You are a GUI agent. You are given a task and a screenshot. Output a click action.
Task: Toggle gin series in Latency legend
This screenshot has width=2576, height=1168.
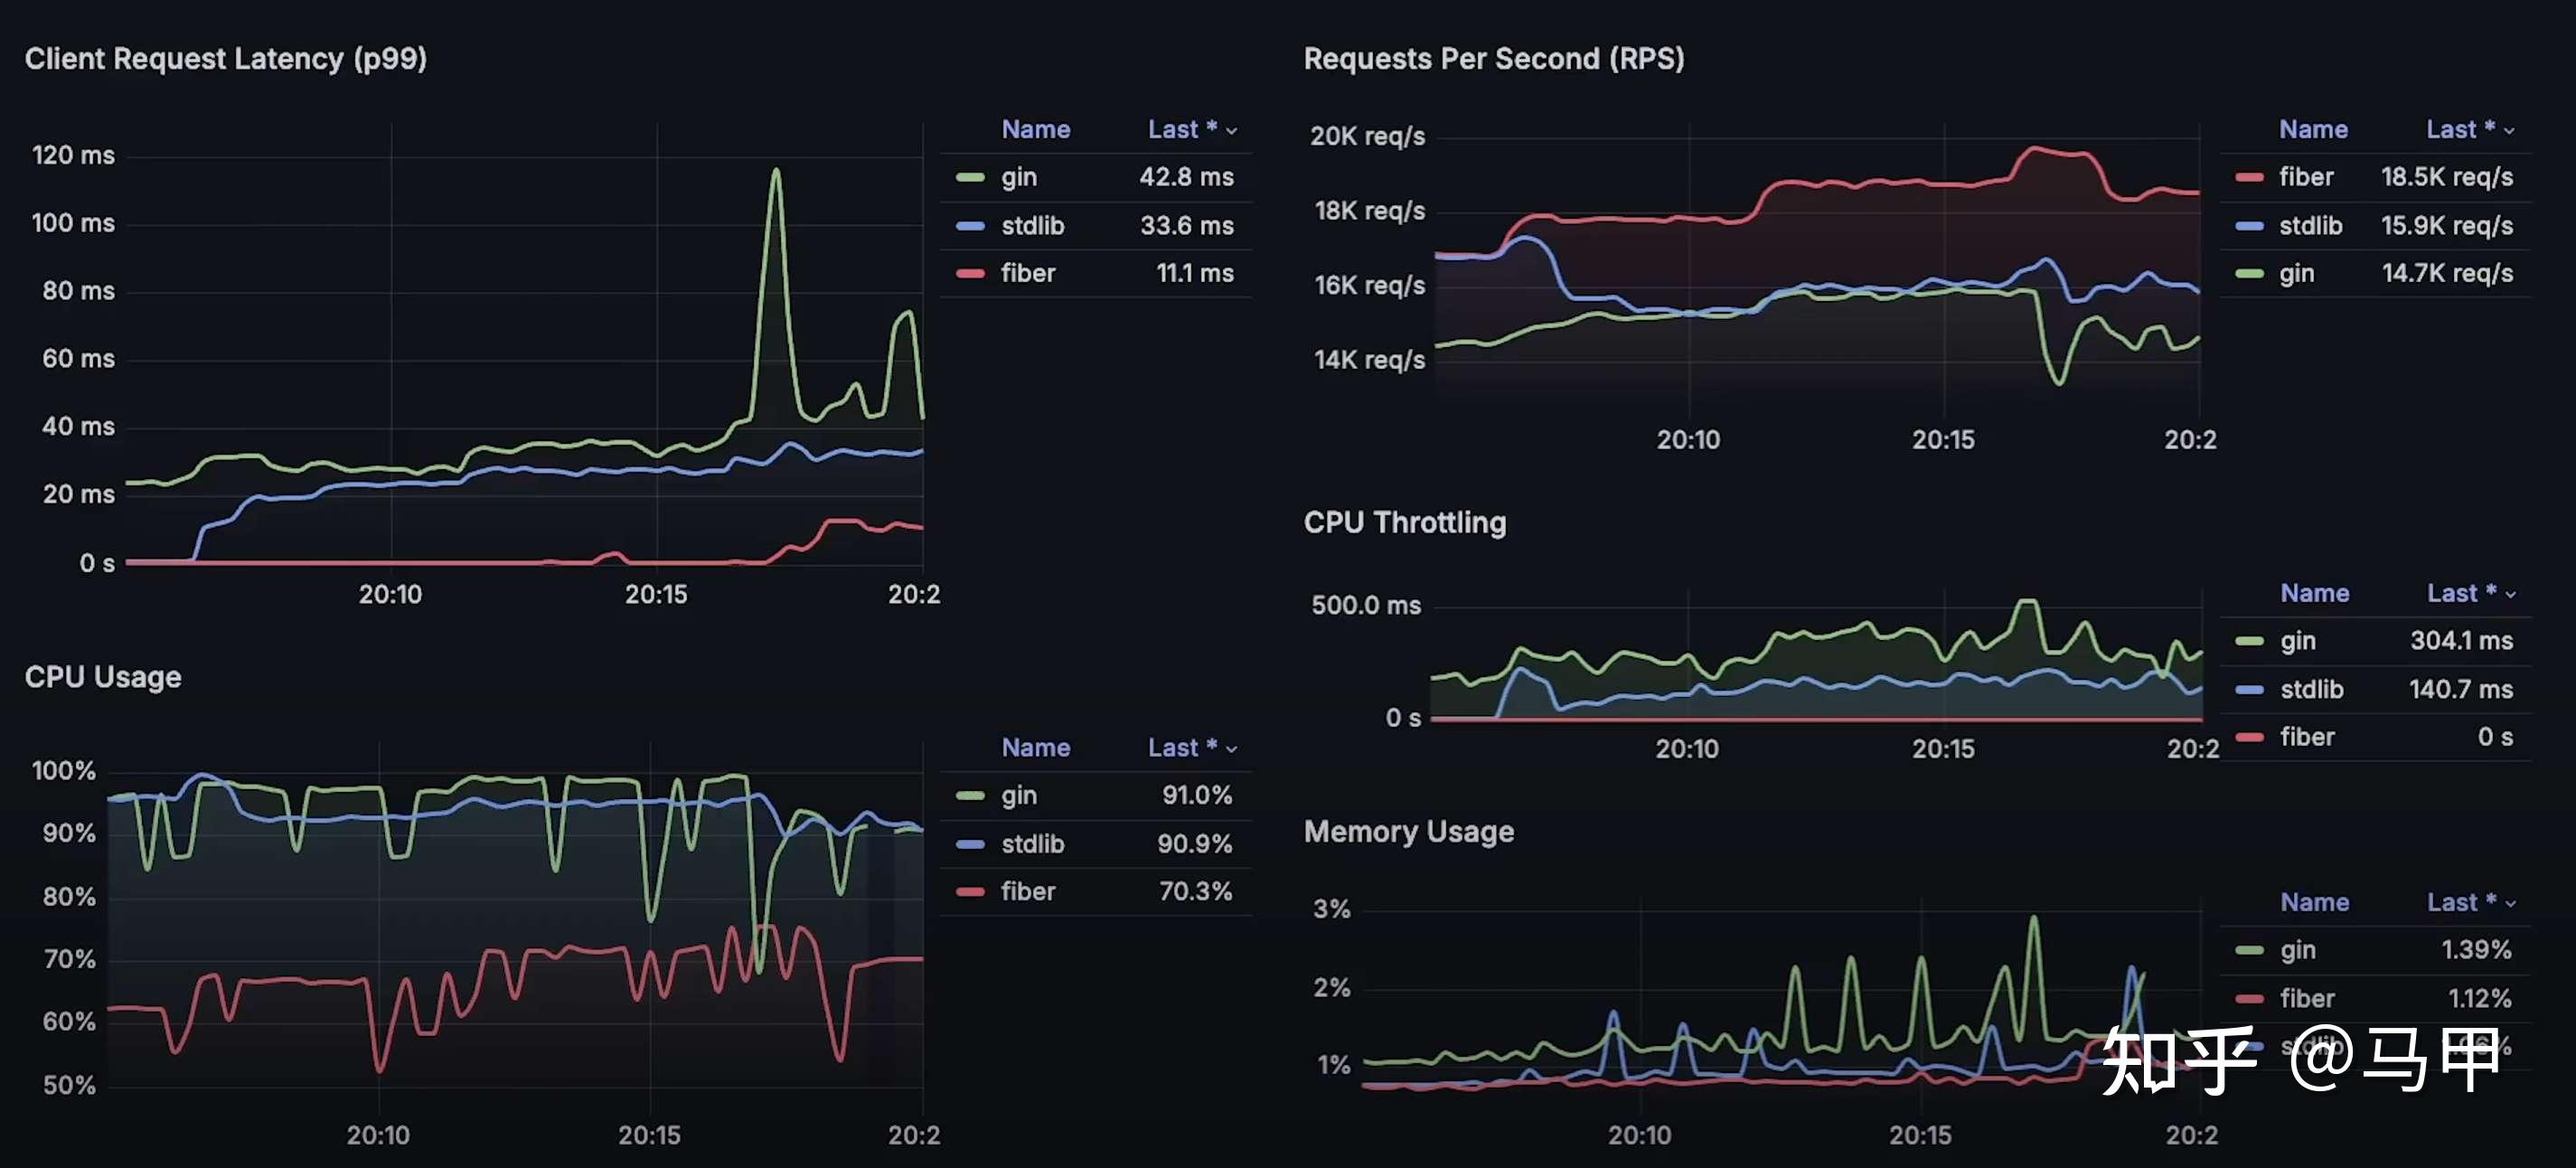pos(1019,178)
